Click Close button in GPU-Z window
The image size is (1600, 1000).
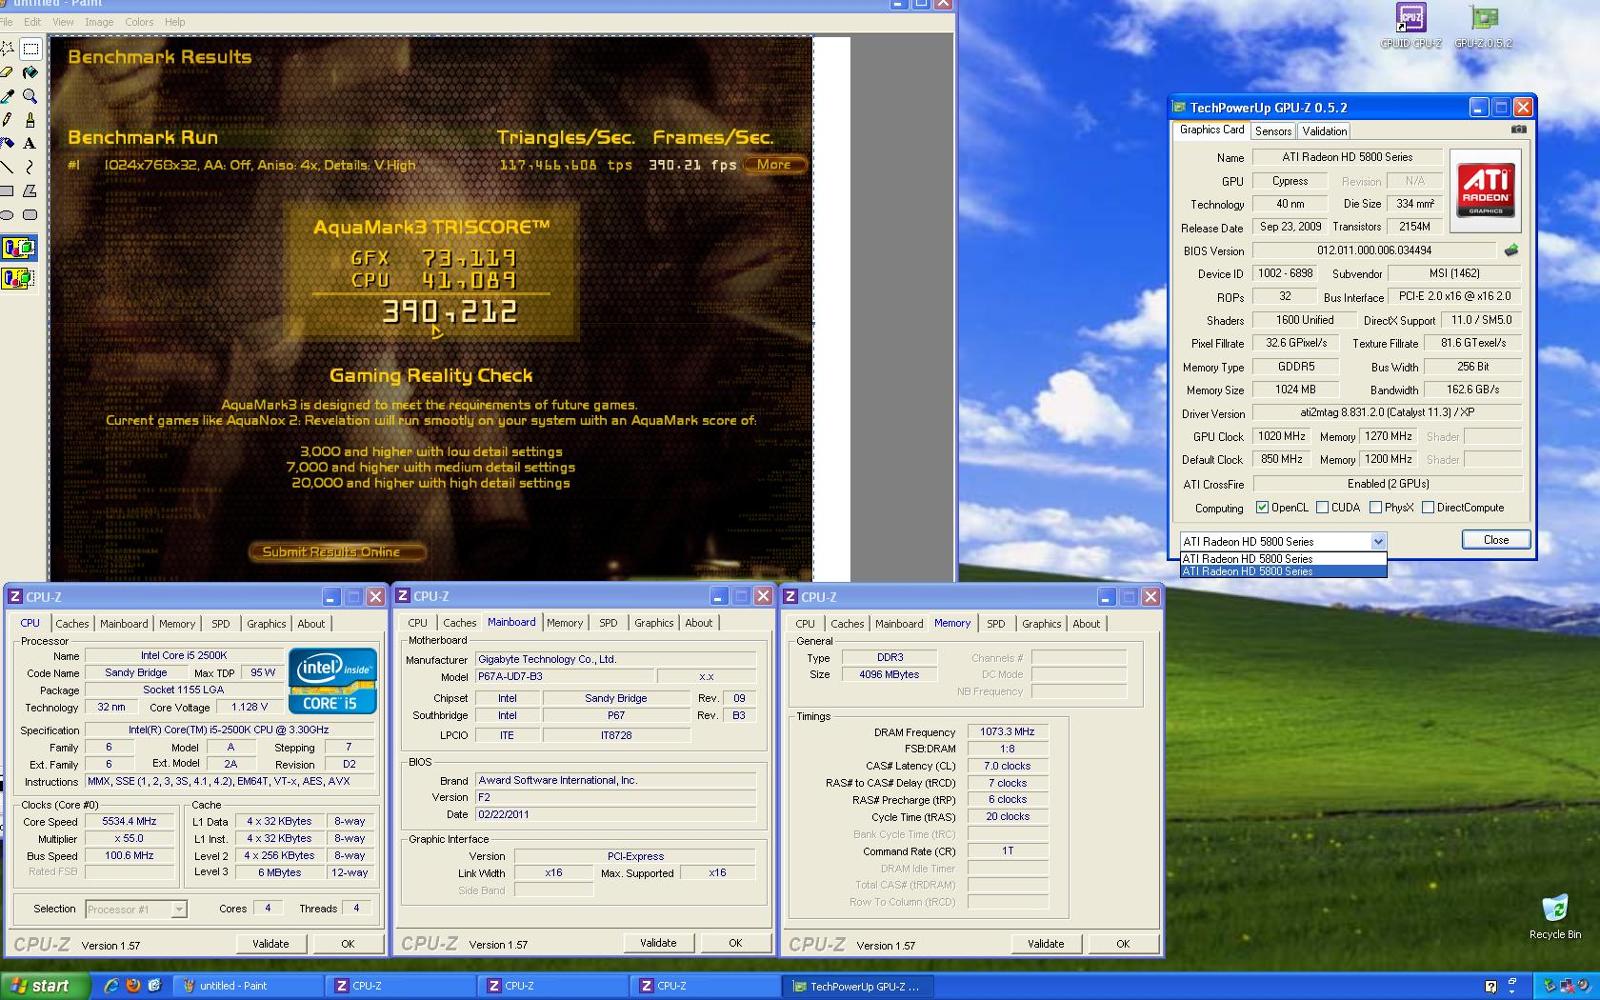pyautogui.click(x=1496, y=540)
